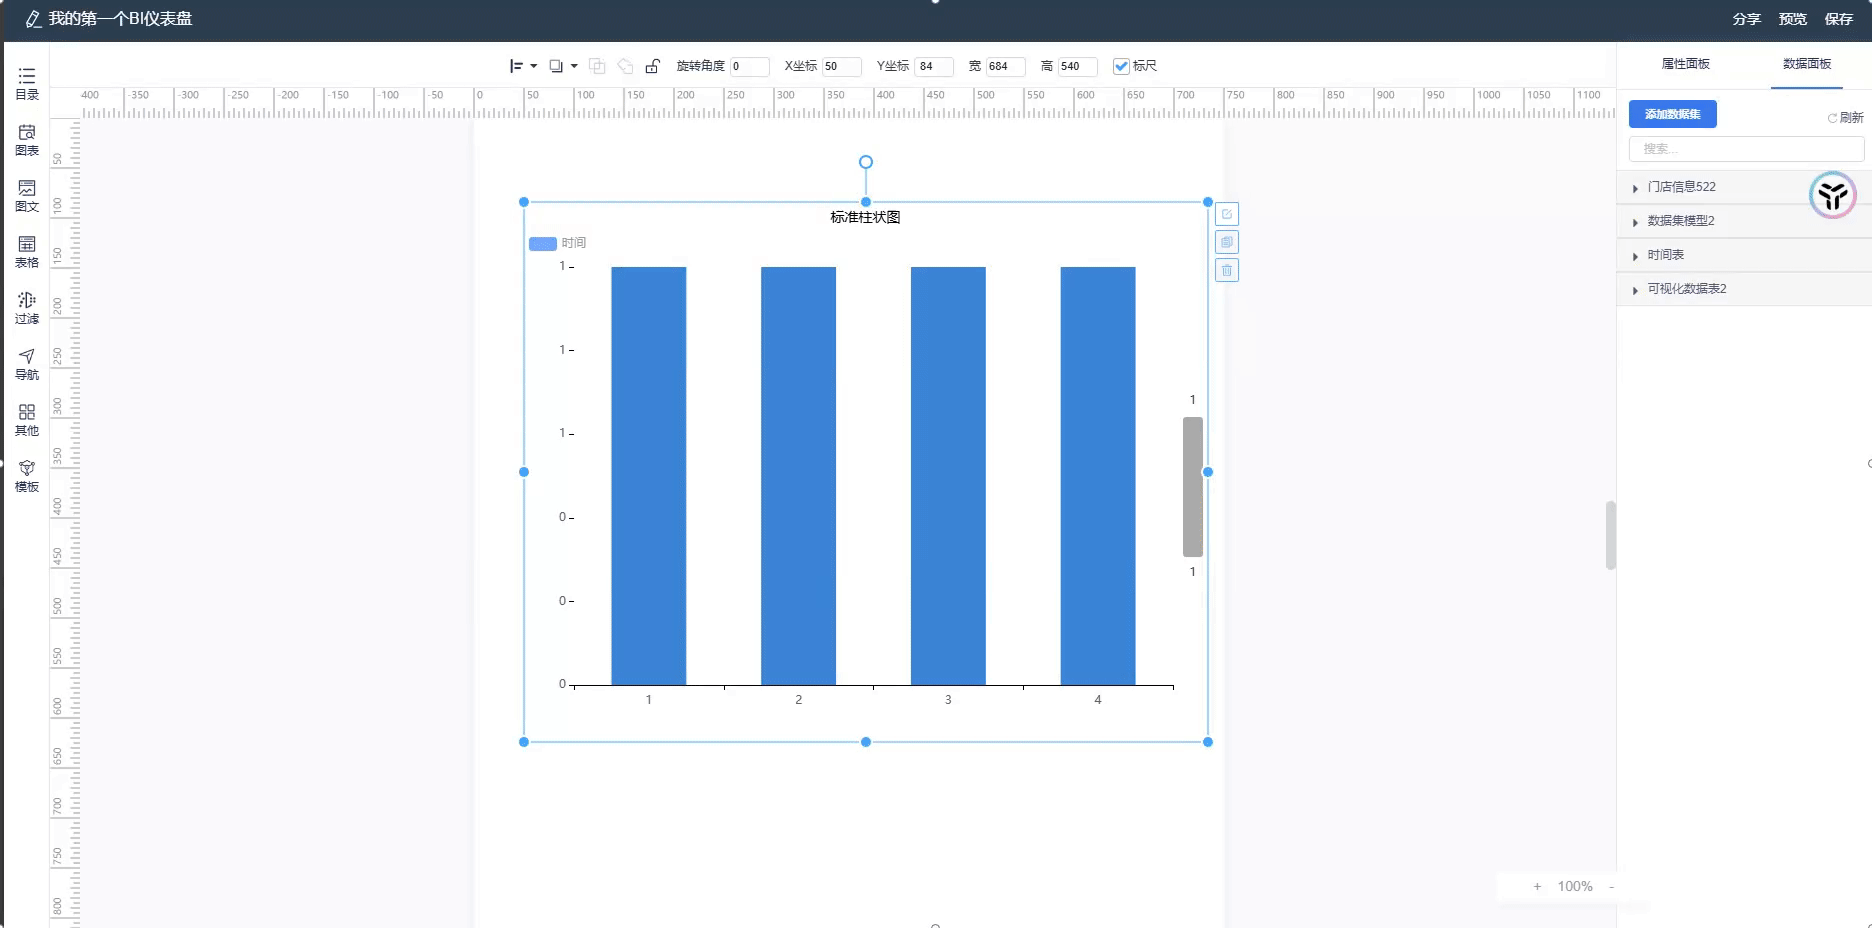The width and height of the screenshot is (1872, 928).
Task: Toggle the 时间 legend color swatch
Action: pos(542,244)
